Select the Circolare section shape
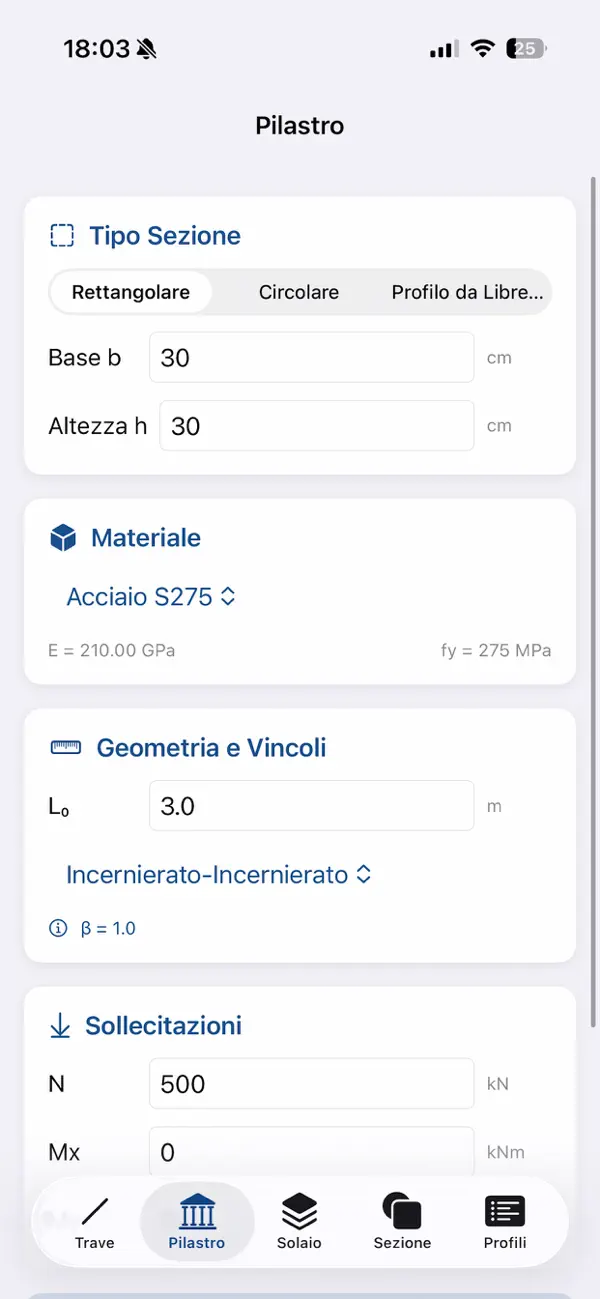The image size is (600, 1299). tap(298, 292)
